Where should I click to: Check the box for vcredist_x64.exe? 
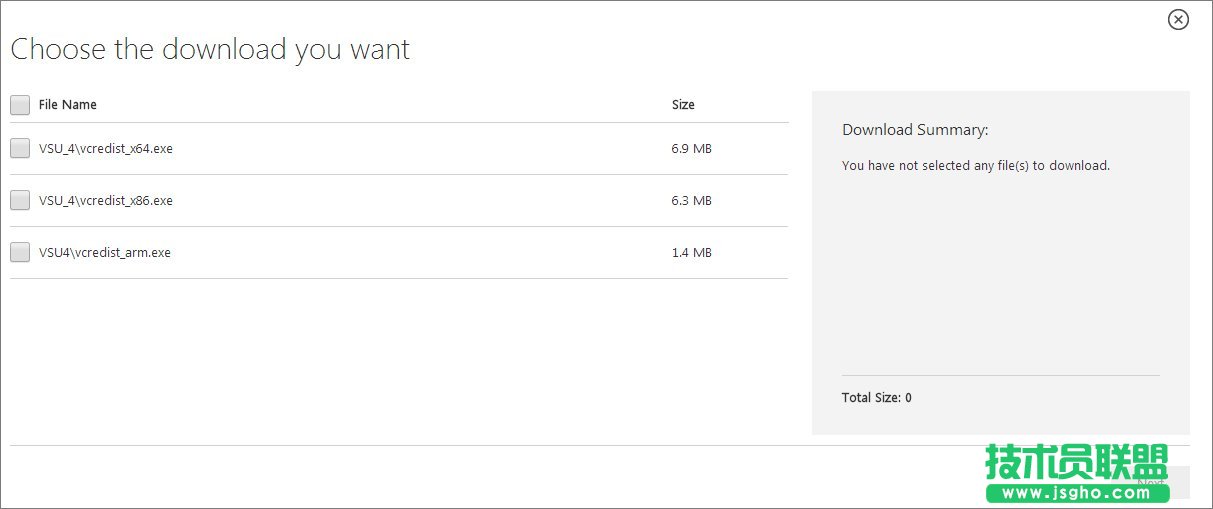point(20,149)
